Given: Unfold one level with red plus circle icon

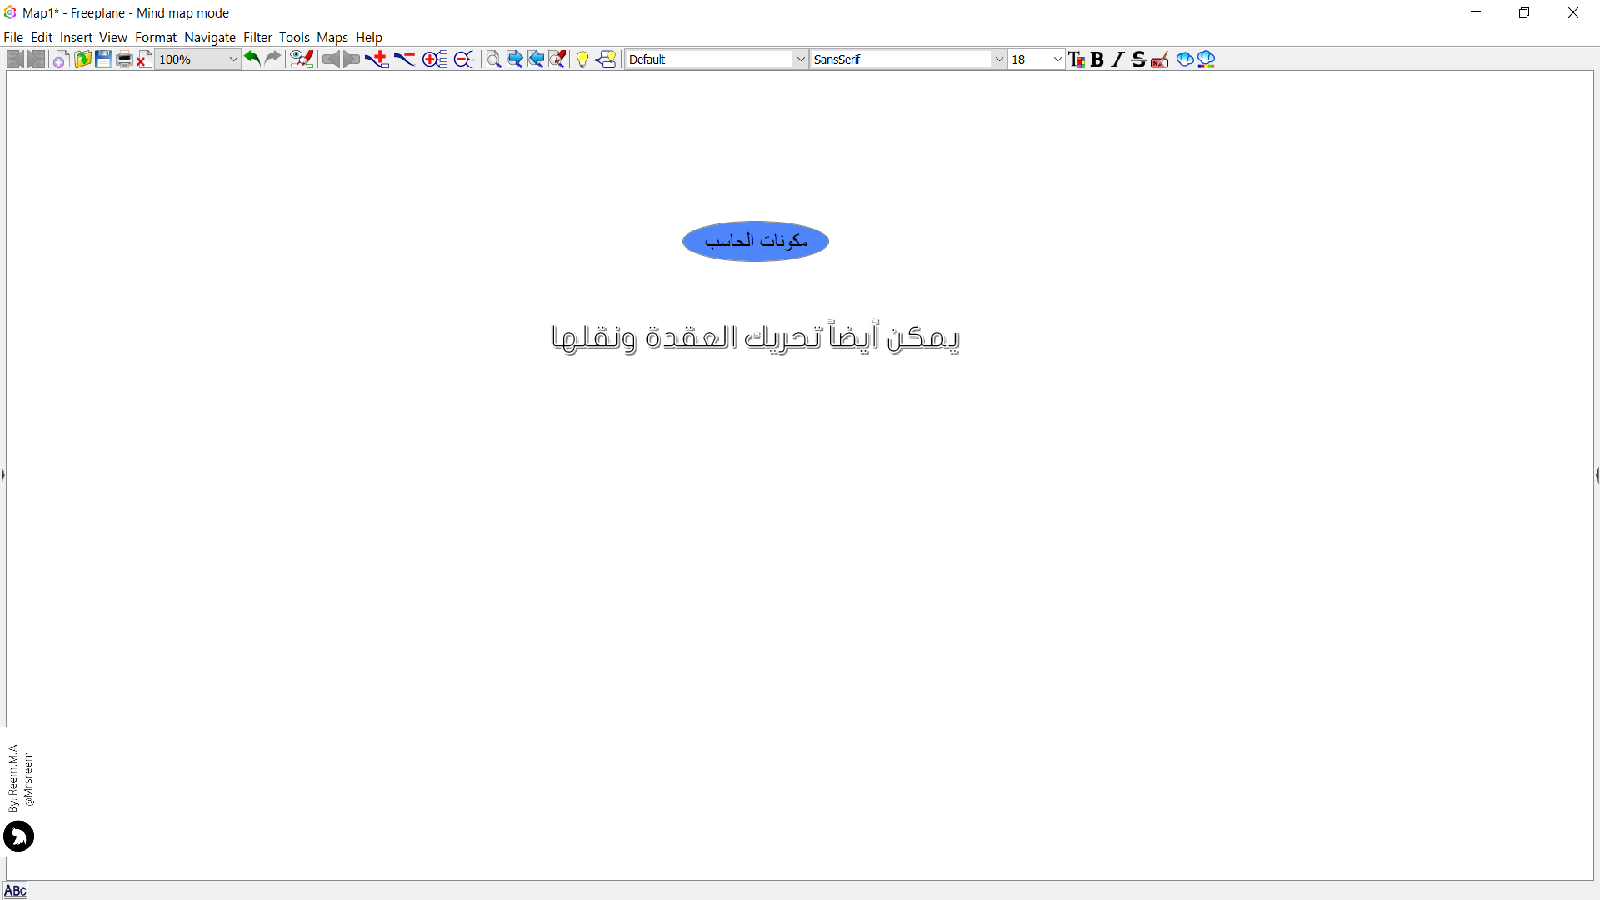Looking at the screenshot, I should click(434, 60).
